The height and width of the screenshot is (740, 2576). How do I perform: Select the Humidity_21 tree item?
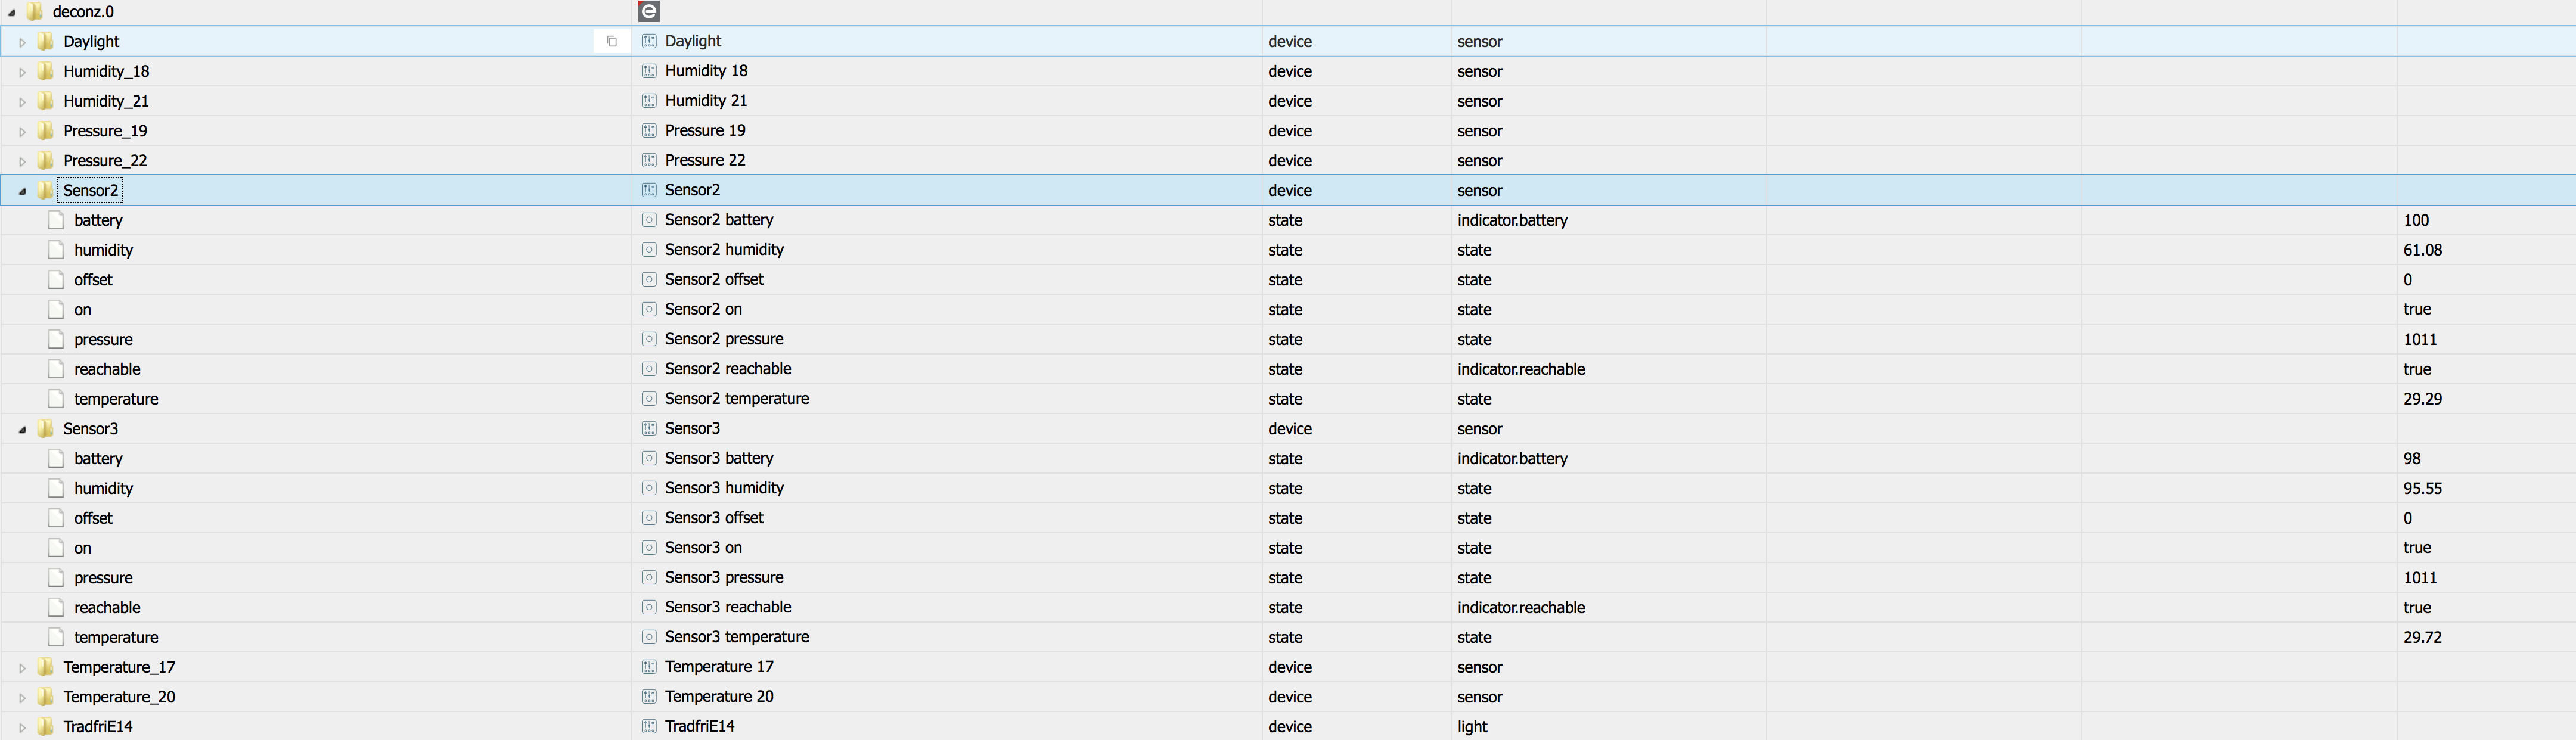click(x=106, y=101)
